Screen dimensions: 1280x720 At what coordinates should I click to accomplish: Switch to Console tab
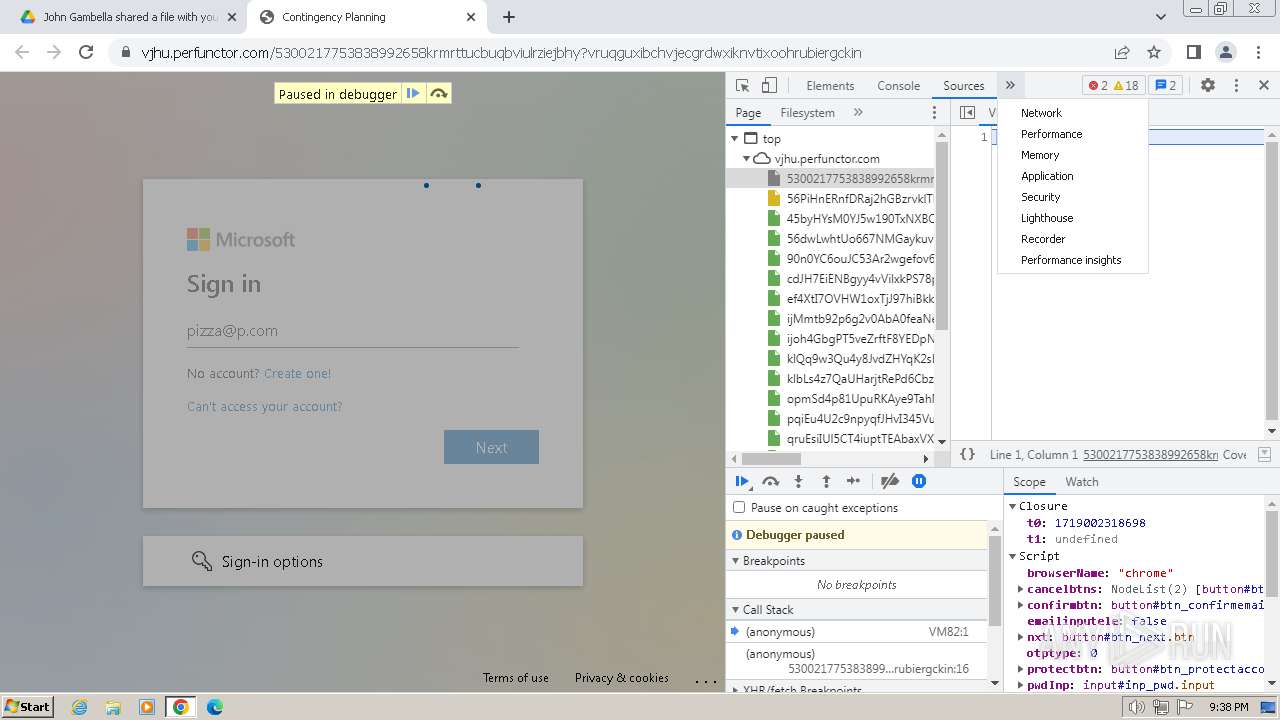point(898,86)
